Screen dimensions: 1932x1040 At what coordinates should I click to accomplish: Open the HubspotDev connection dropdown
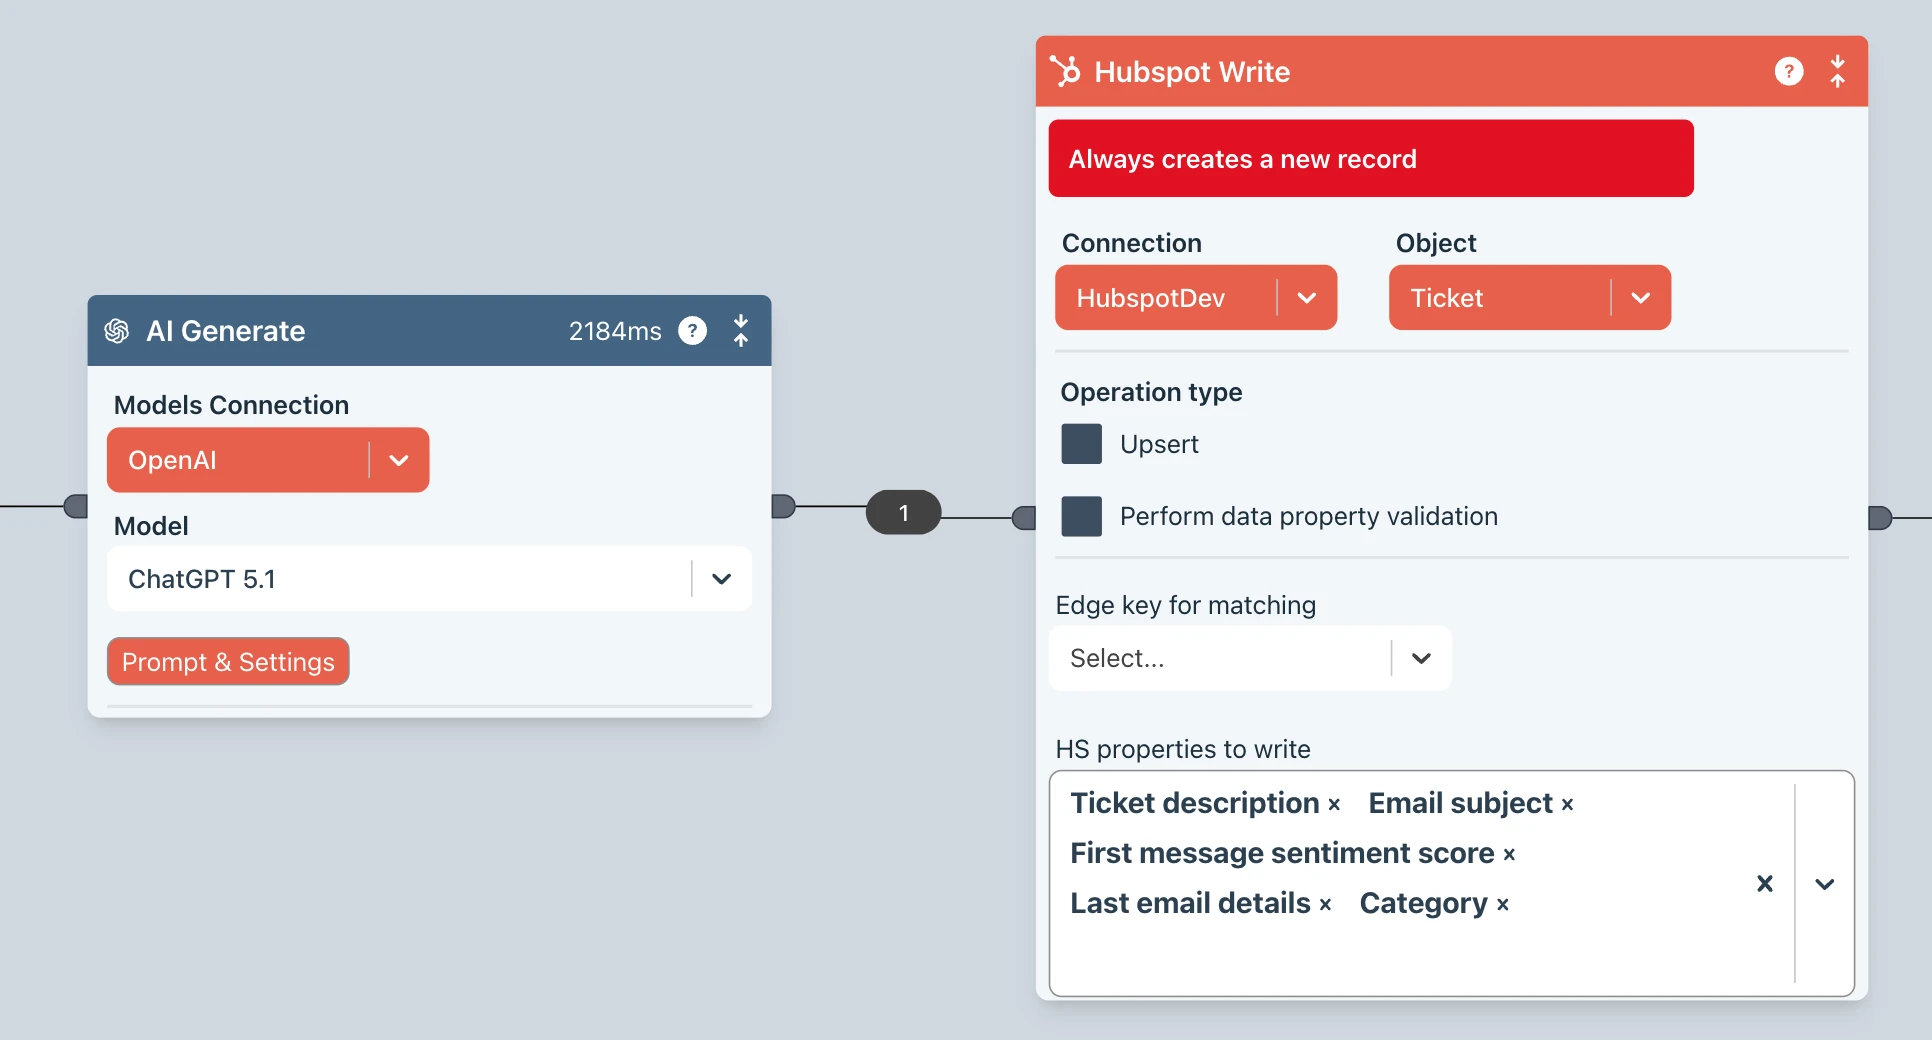(x=1306, y=298)
